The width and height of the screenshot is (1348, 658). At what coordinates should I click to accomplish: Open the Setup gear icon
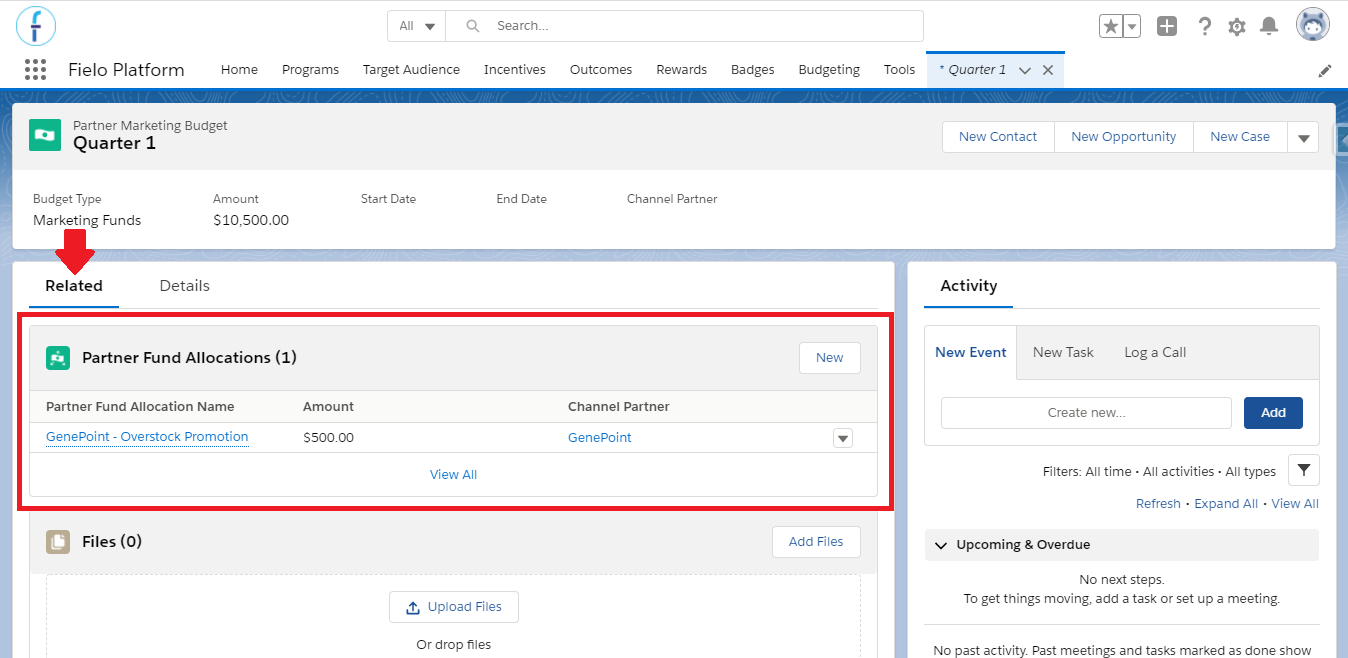tap(1237, 26)
